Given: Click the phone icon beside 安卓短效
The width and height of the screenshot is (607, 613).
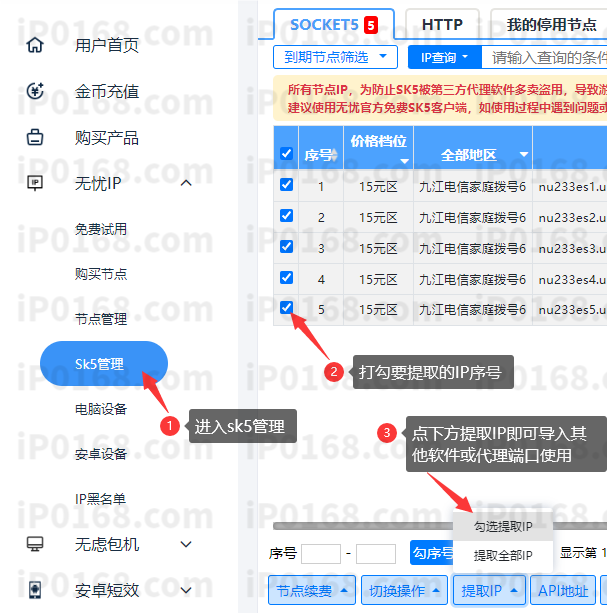Looking at the screenshot, I should pos(35,589).
